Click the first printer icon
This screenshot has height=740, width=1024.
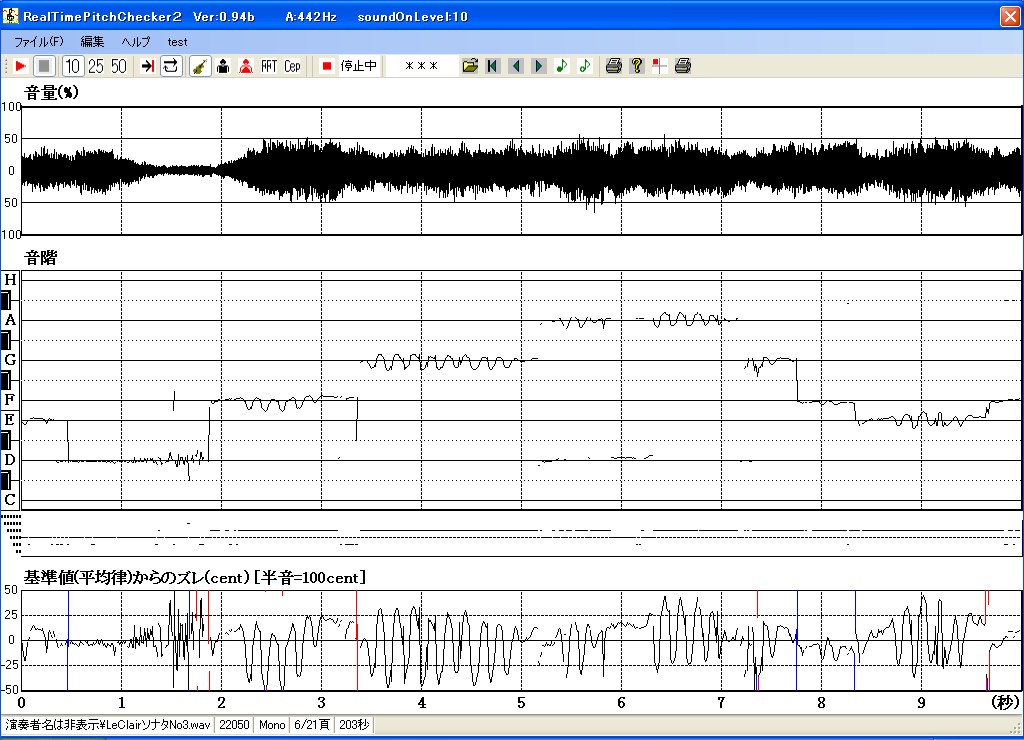tap(613, 66)
